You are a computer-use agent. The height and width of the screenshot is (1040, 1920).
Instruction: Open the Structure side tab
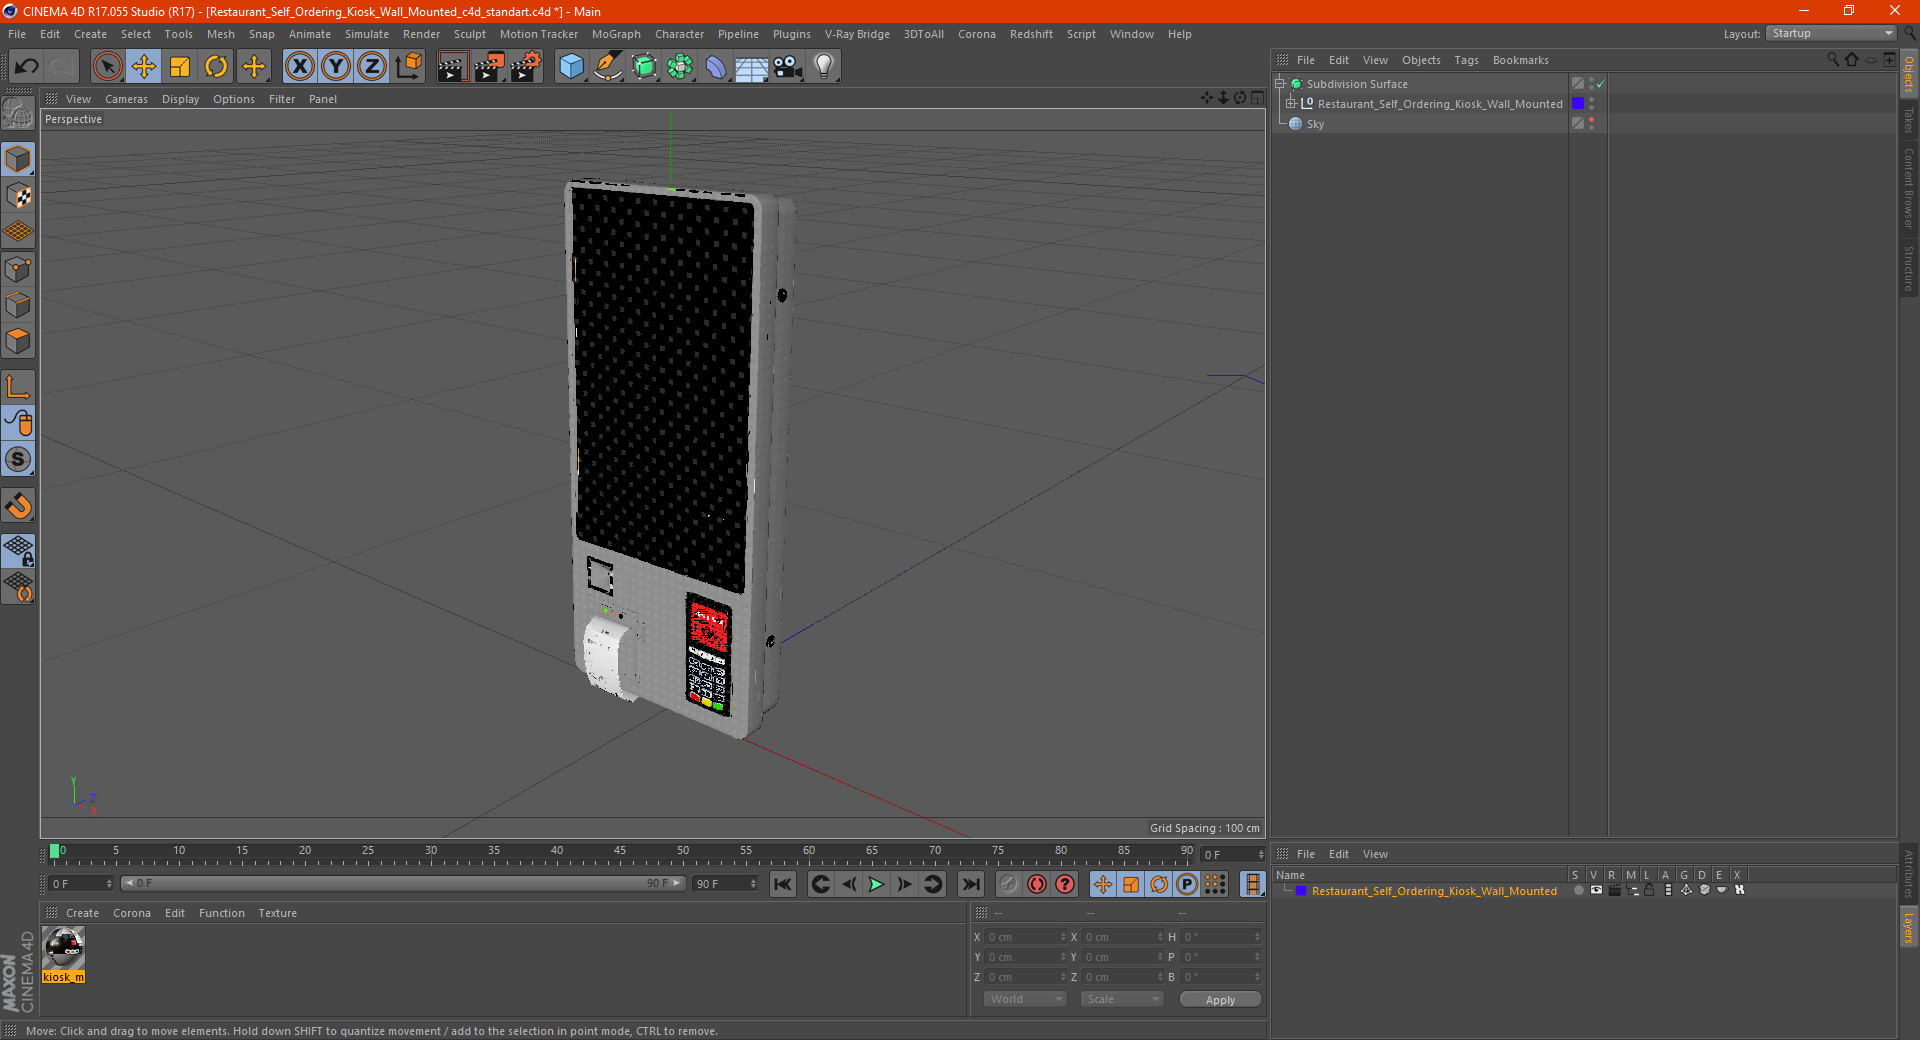point(1909,268)
